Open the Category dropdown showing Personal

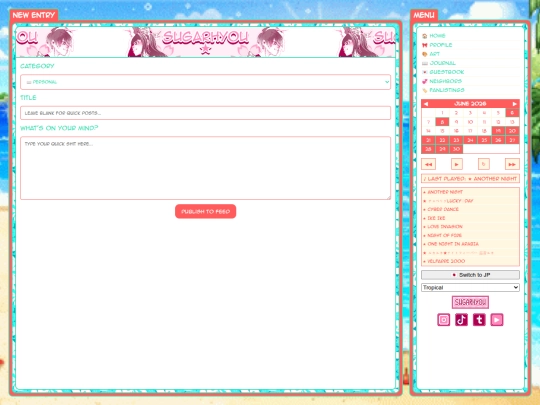(x=206, y=82)
